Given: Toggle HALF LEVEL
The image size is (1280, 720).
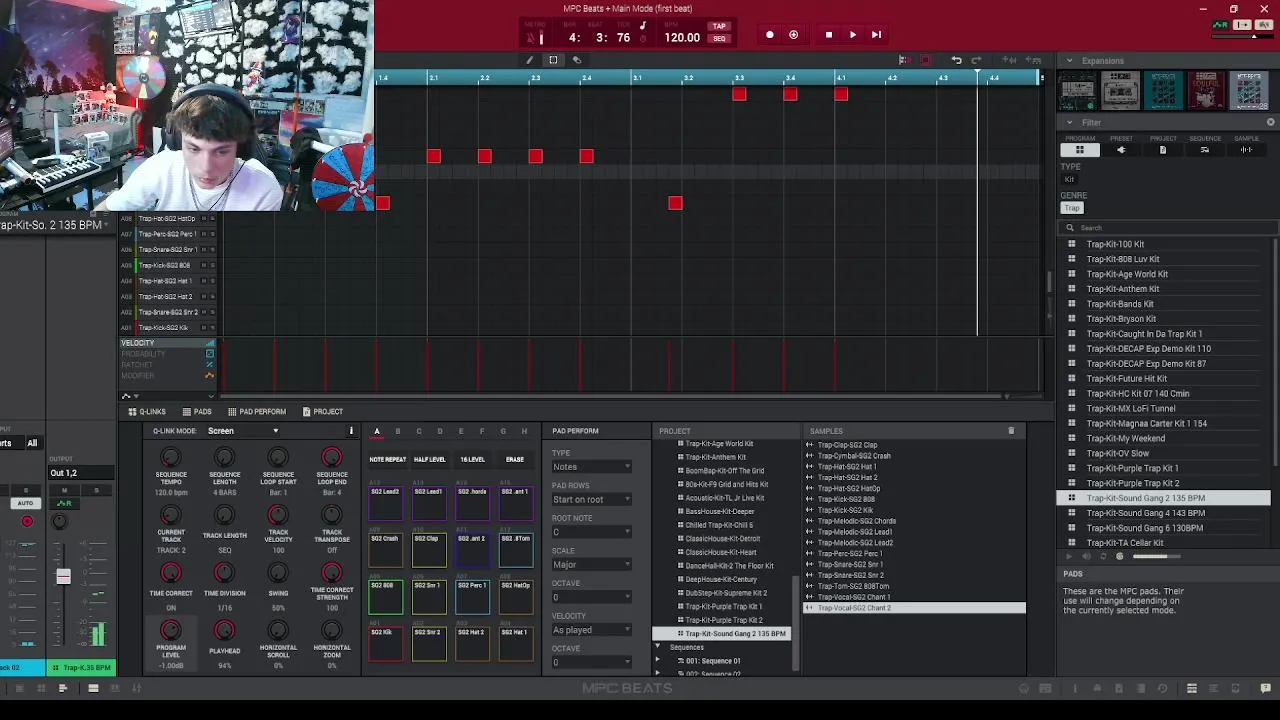Looking at the screenshot, I should pos(429,460).
